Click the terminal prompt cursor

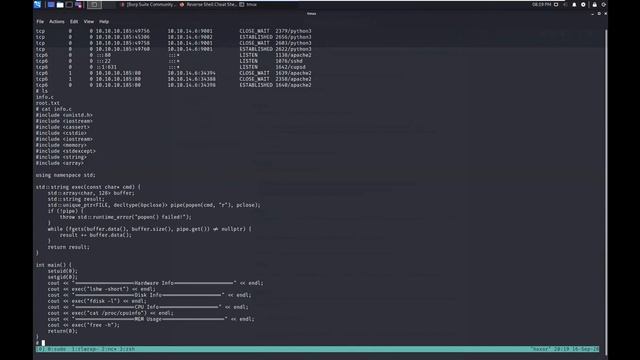tap(43, 343)
